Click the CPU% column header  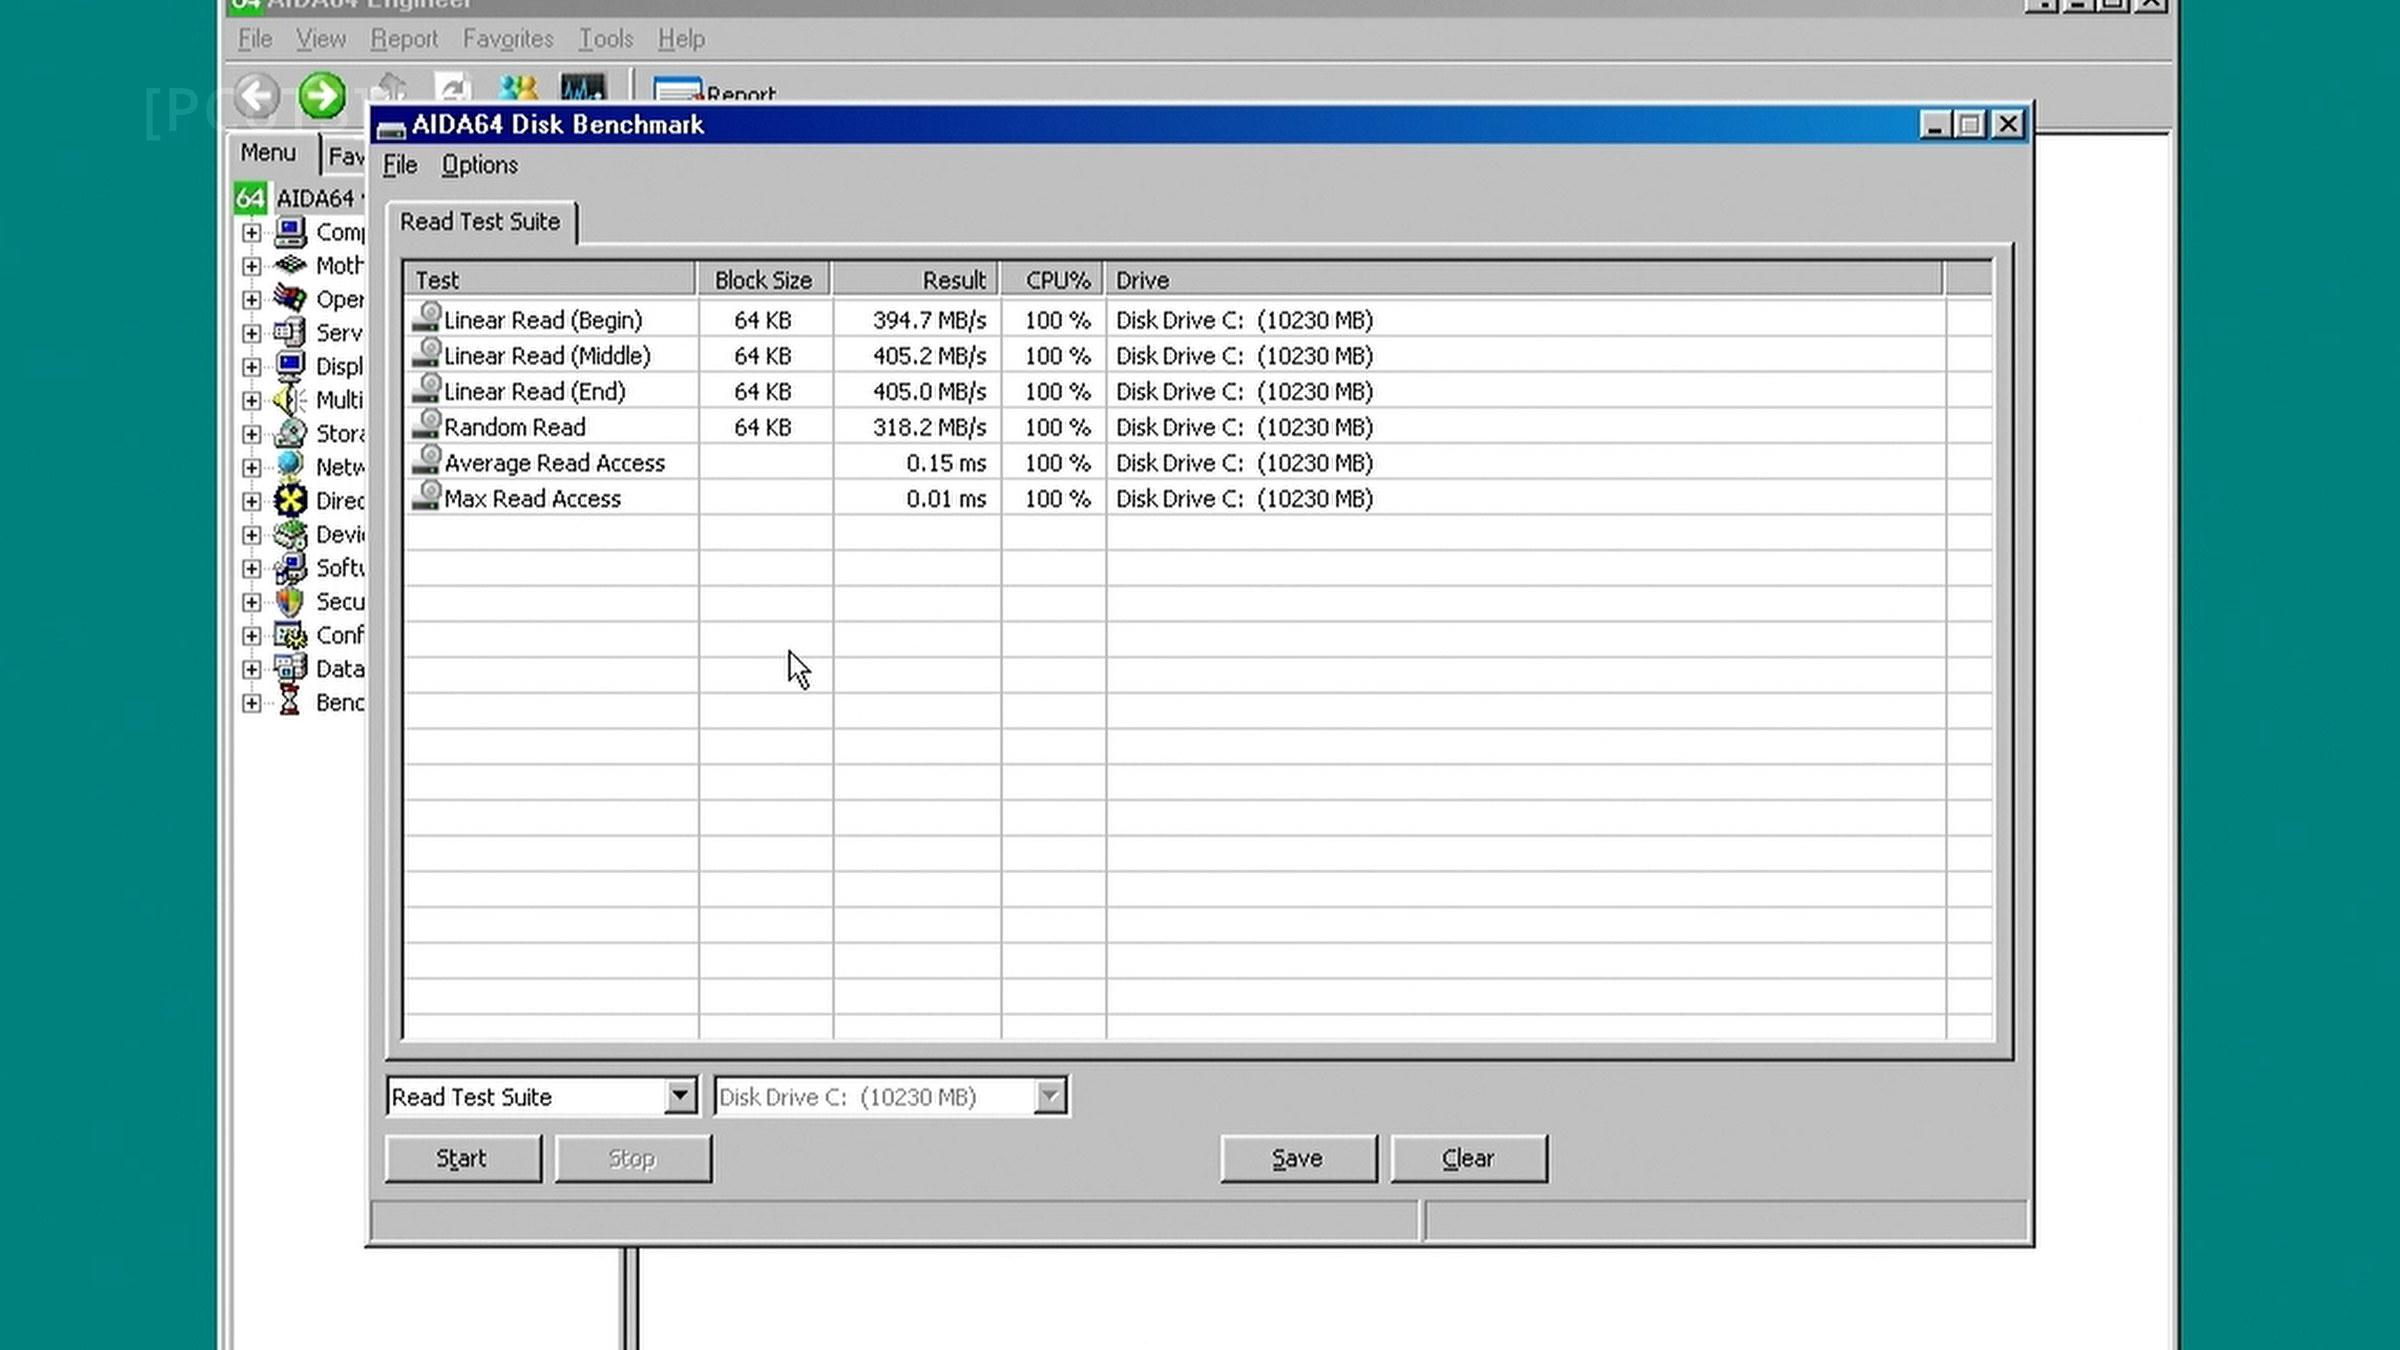pos(1053,280)
